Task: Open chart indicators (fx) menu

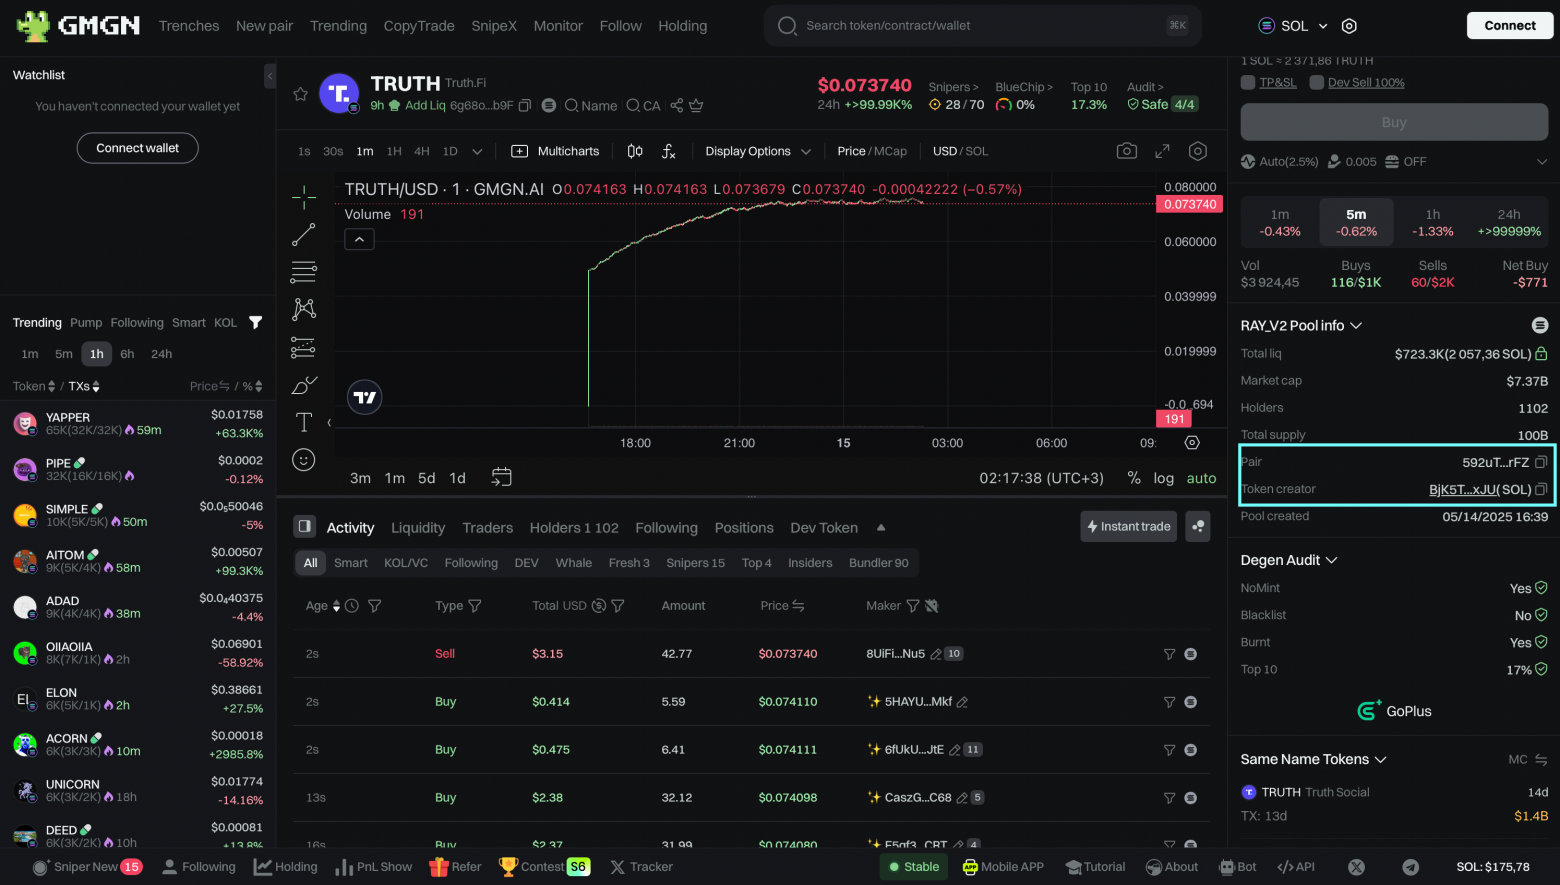Action: tap(669, 151)
